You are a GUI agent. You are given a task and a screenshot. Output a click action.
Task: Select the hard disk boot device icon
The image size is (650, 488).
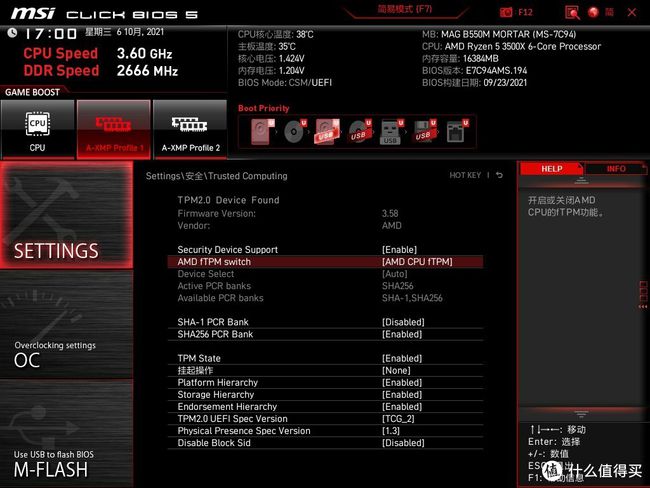click(262, 131)
